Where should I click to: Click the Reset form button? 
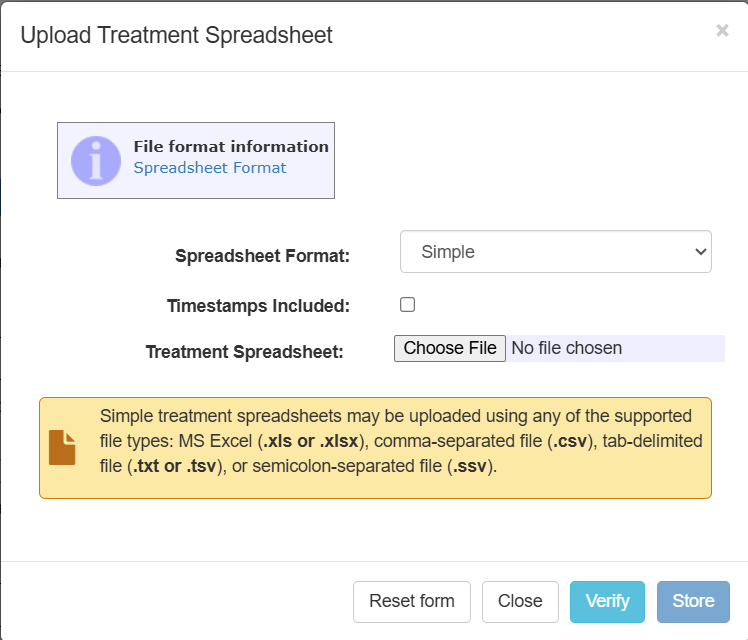click(x=411, y=601)
